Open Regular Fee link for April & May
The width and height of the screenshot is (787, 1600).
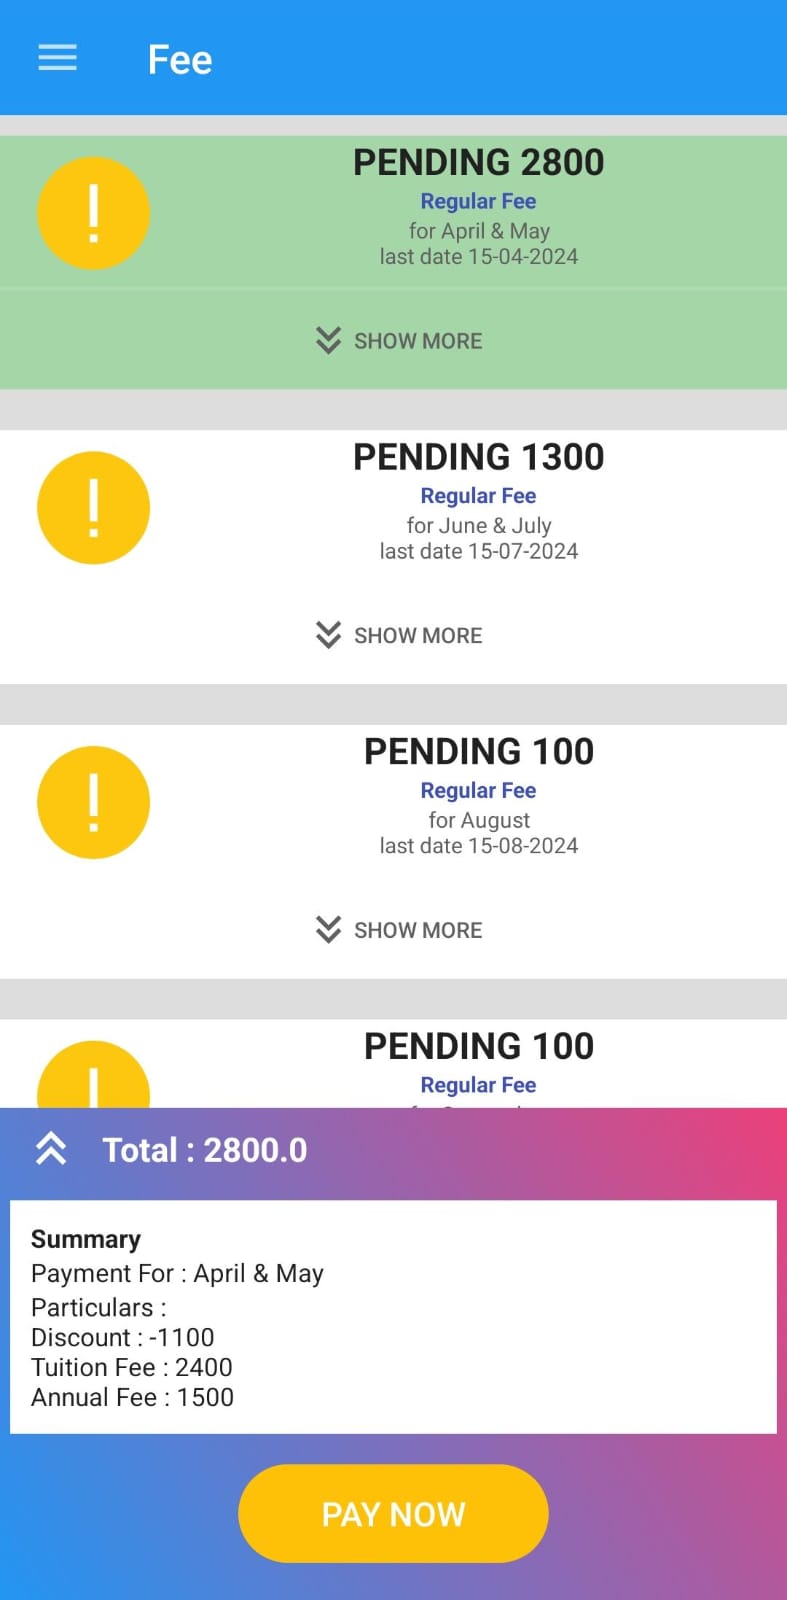(x=478, y=201)
